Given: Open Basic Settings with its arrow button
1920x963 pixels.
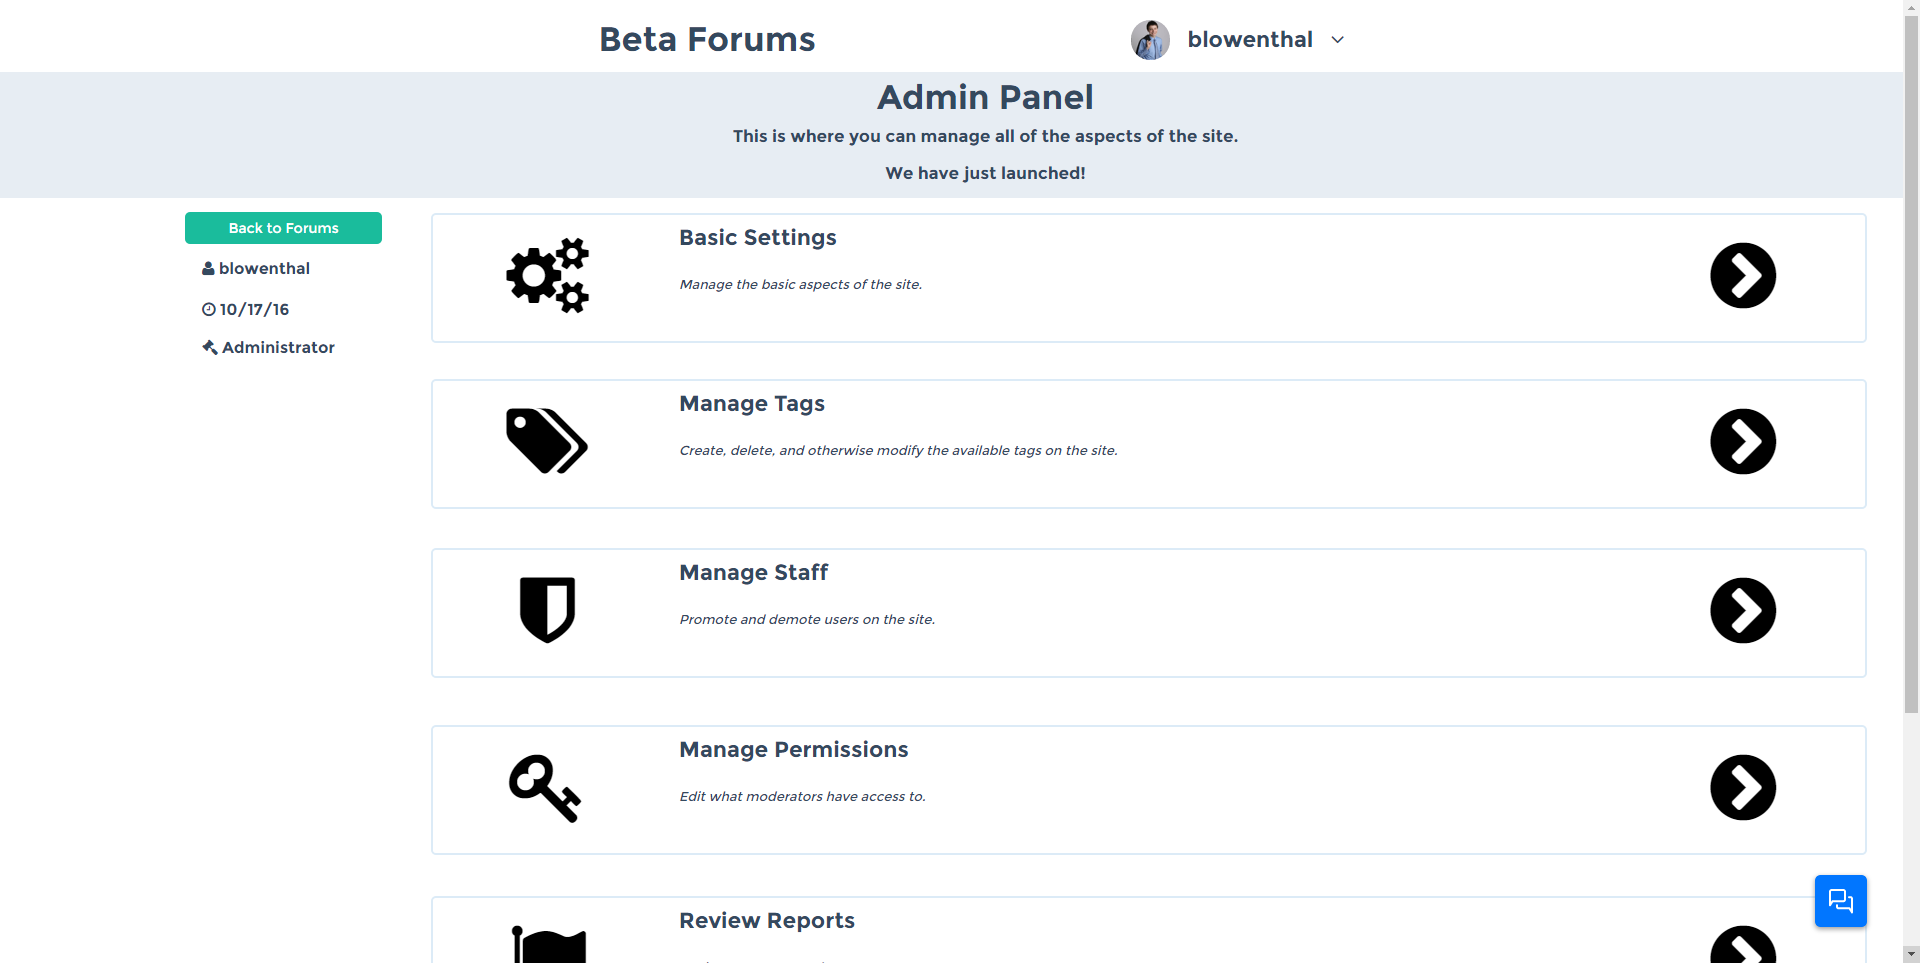Looking at the screenshot, I should (1742, 276).
